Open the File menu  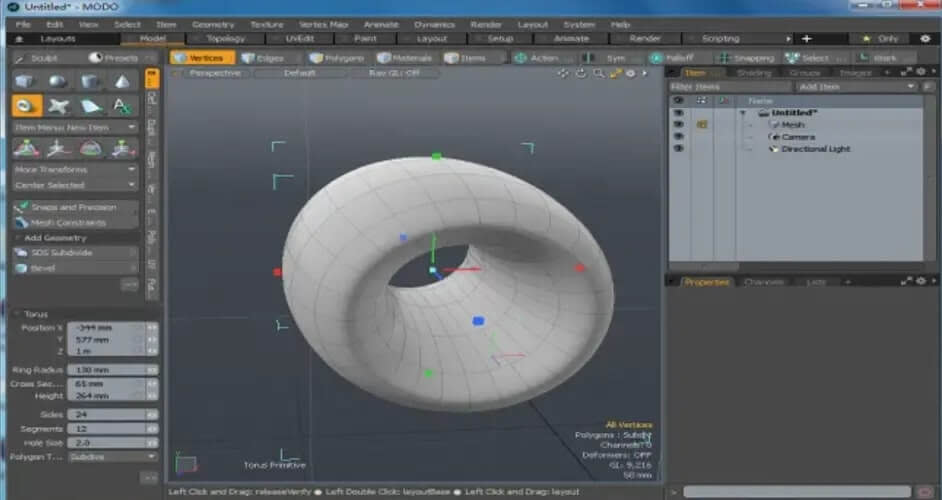23,25
